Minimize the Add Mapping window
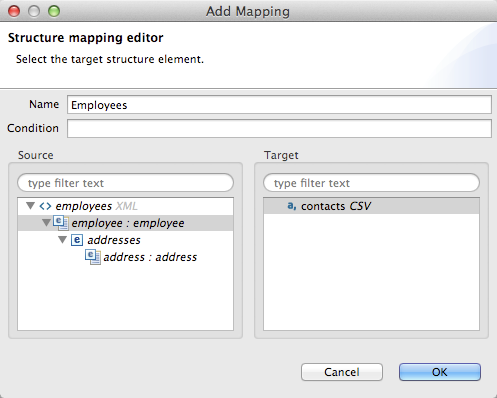This screenshot has width=497, height=398. tap(34, 11)
